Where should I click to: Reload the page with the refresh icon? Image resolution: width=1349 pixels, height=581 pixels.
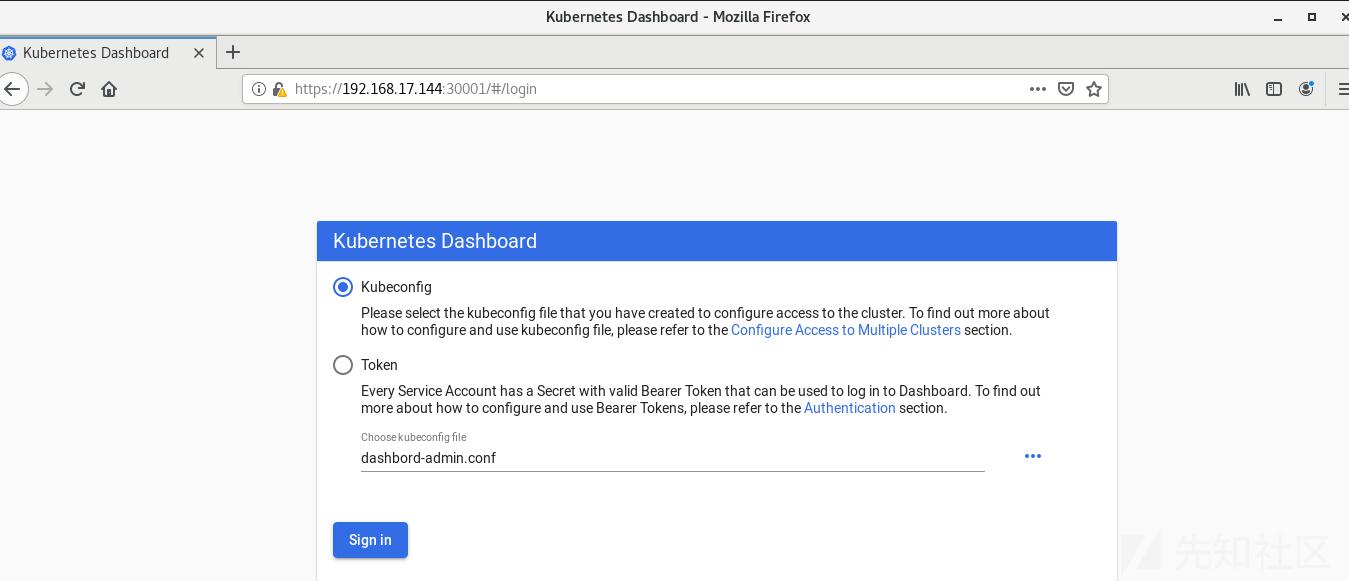[x=77, y=89]
